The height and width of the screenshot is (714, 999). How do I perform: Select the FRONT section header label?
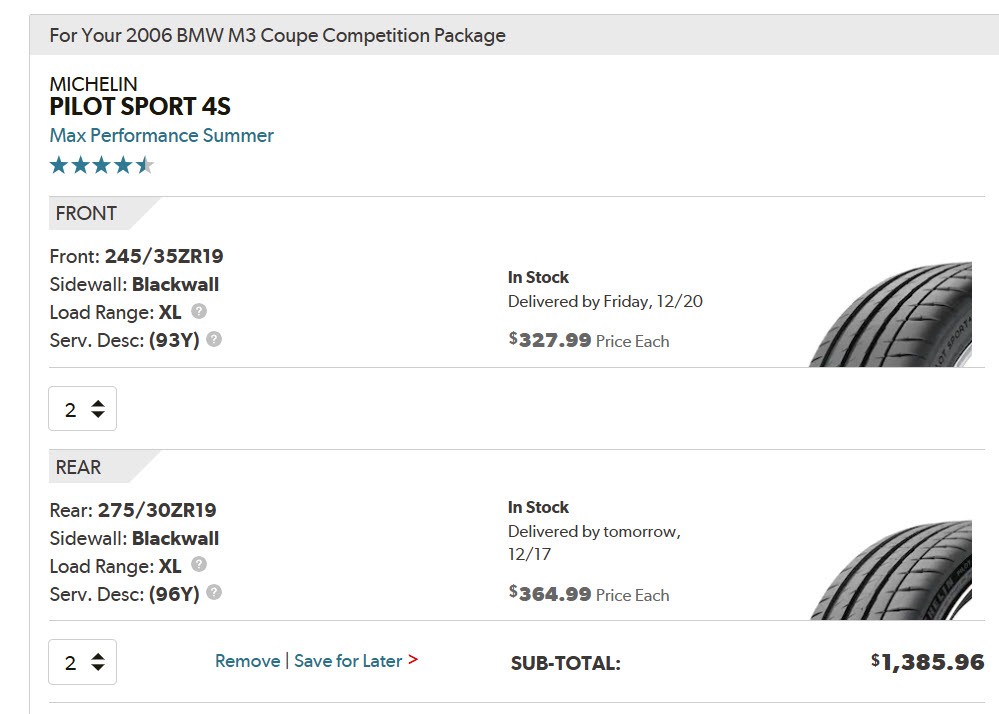coord(86,213)
